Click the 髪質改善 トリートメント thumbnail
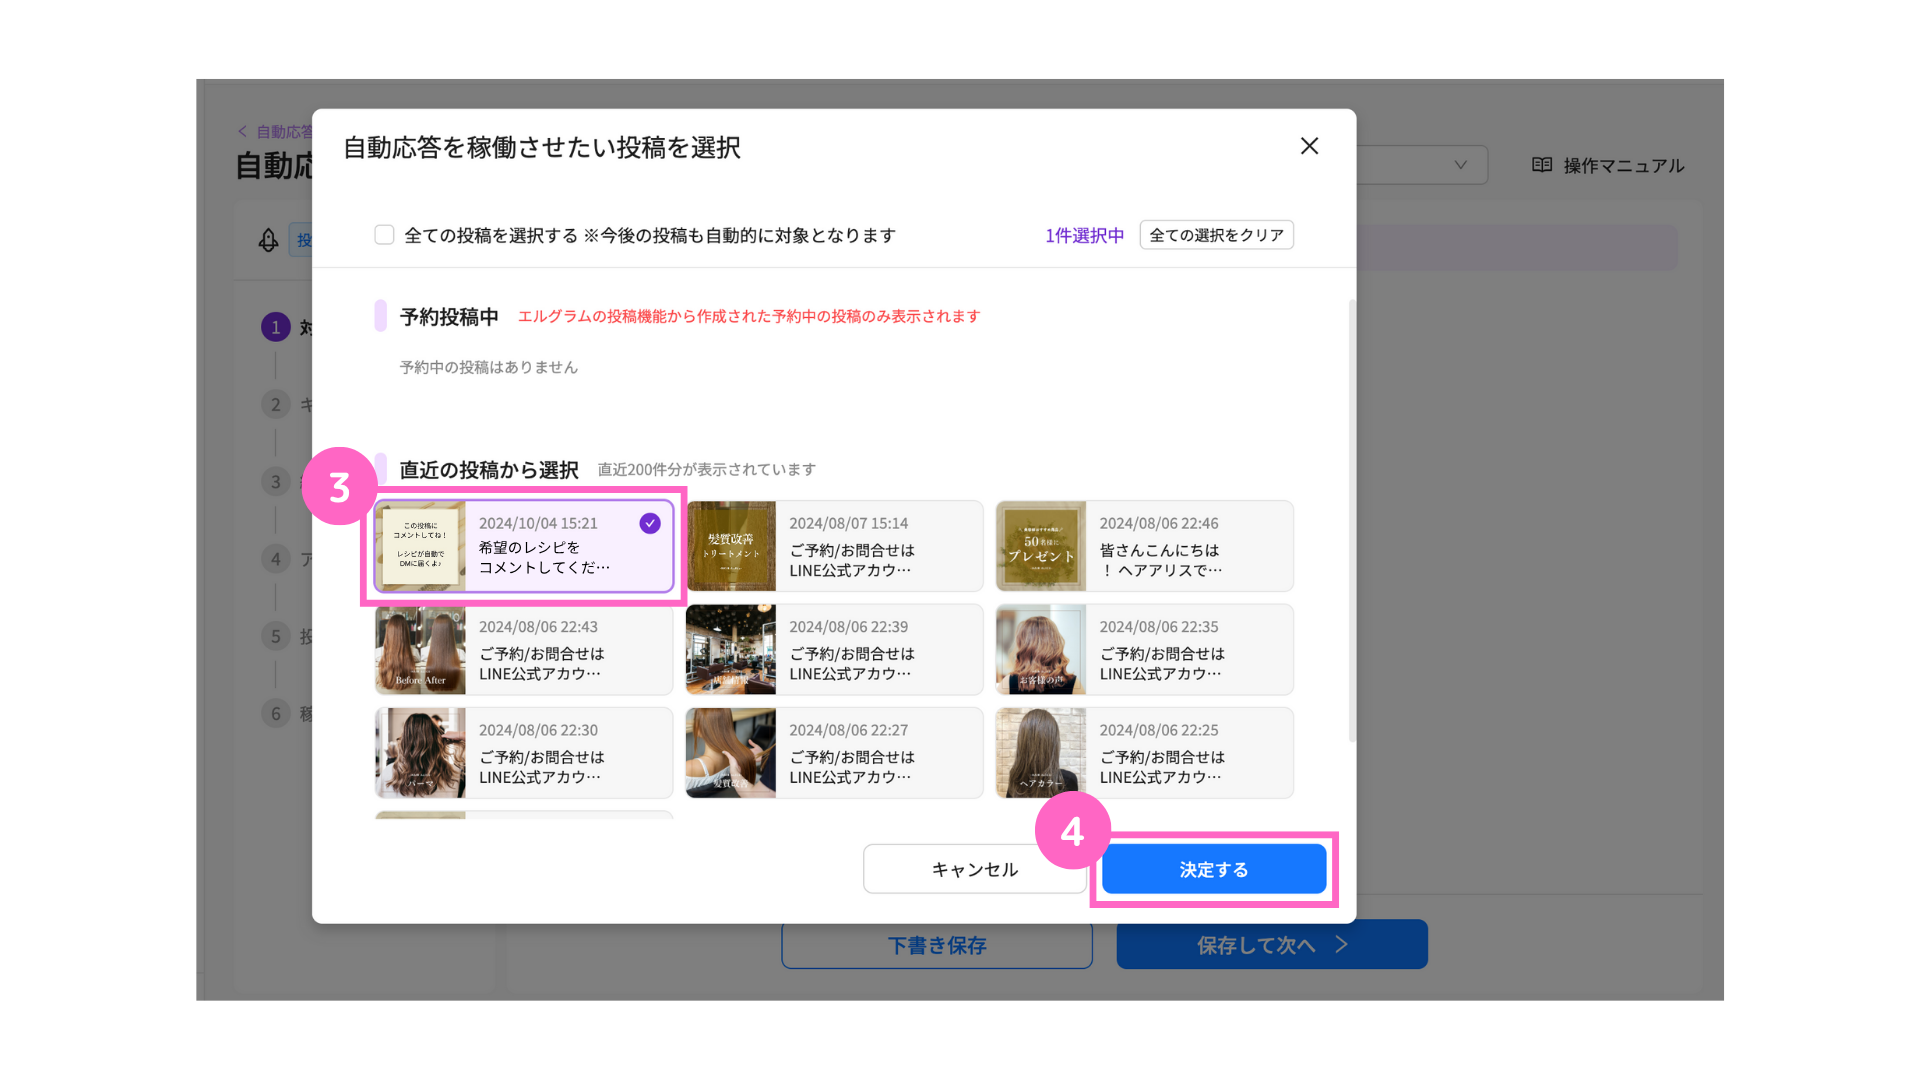This screenshot has height=1080, width=1920. pyautogui.click(x=731, y=546)
